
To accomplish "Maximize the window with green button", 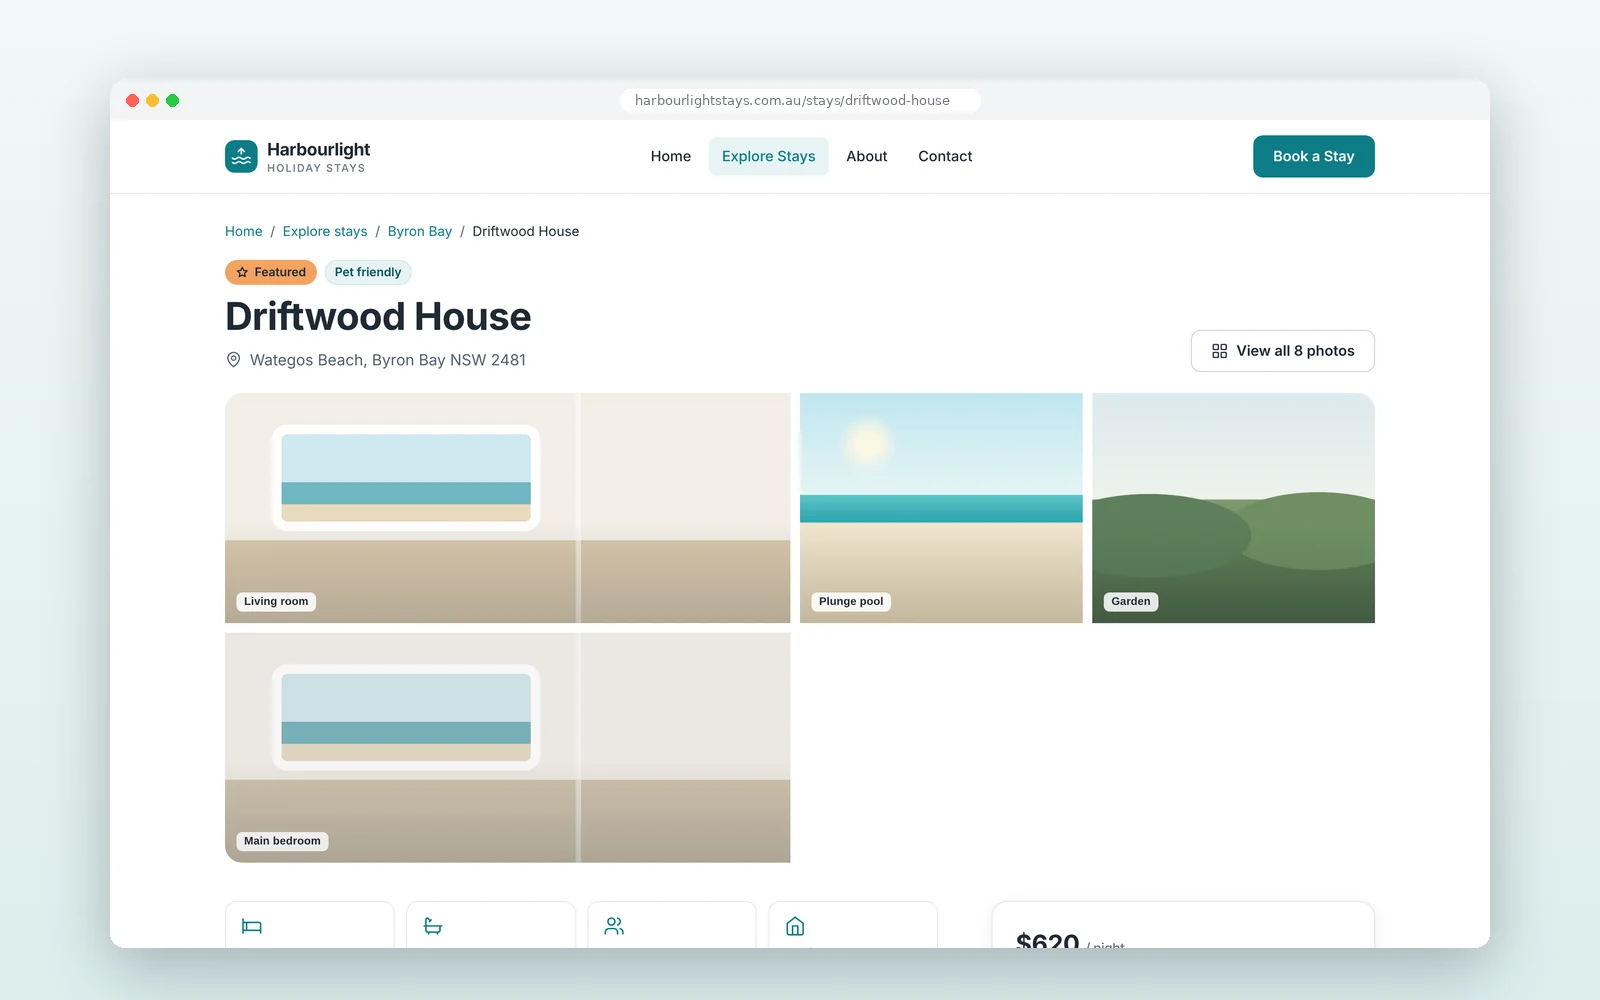I will click(x=172, y=100).
